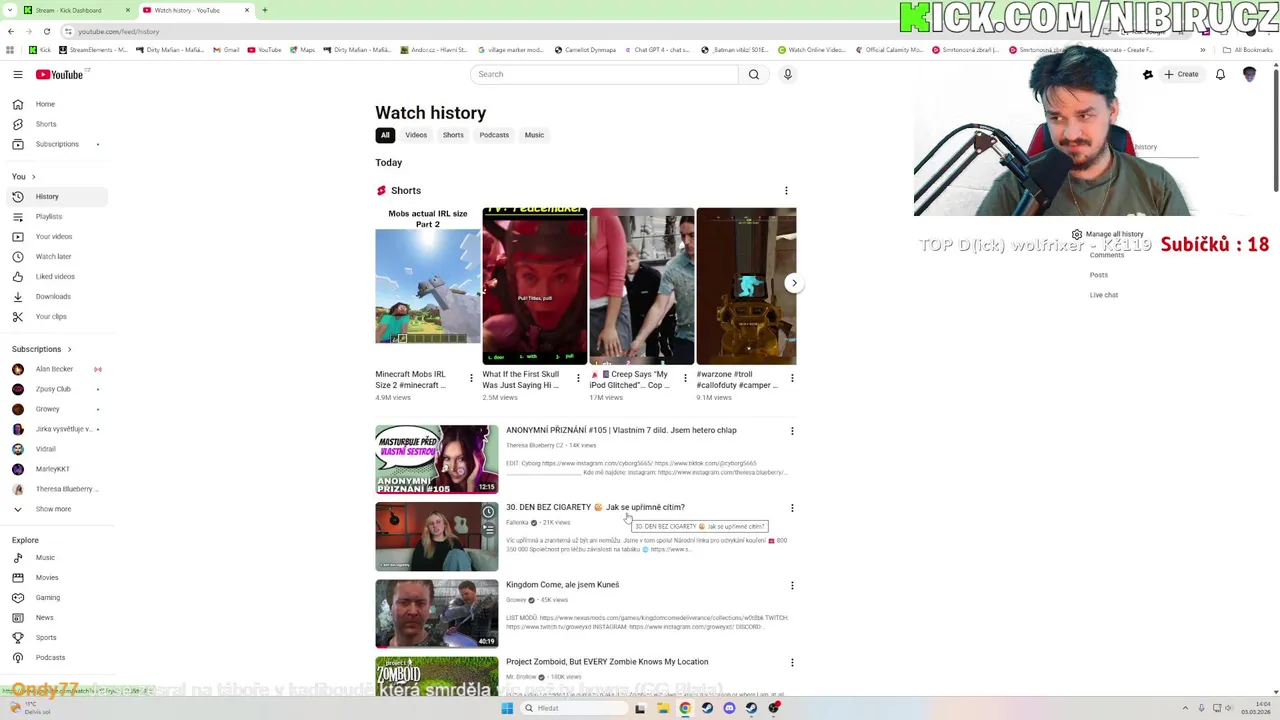Viewport: 1280px width, 720px height.
Task: Open ANONYMNÍ PŘIZNÁNÍ #105 video thumbnail
Action: click(436, 459)
